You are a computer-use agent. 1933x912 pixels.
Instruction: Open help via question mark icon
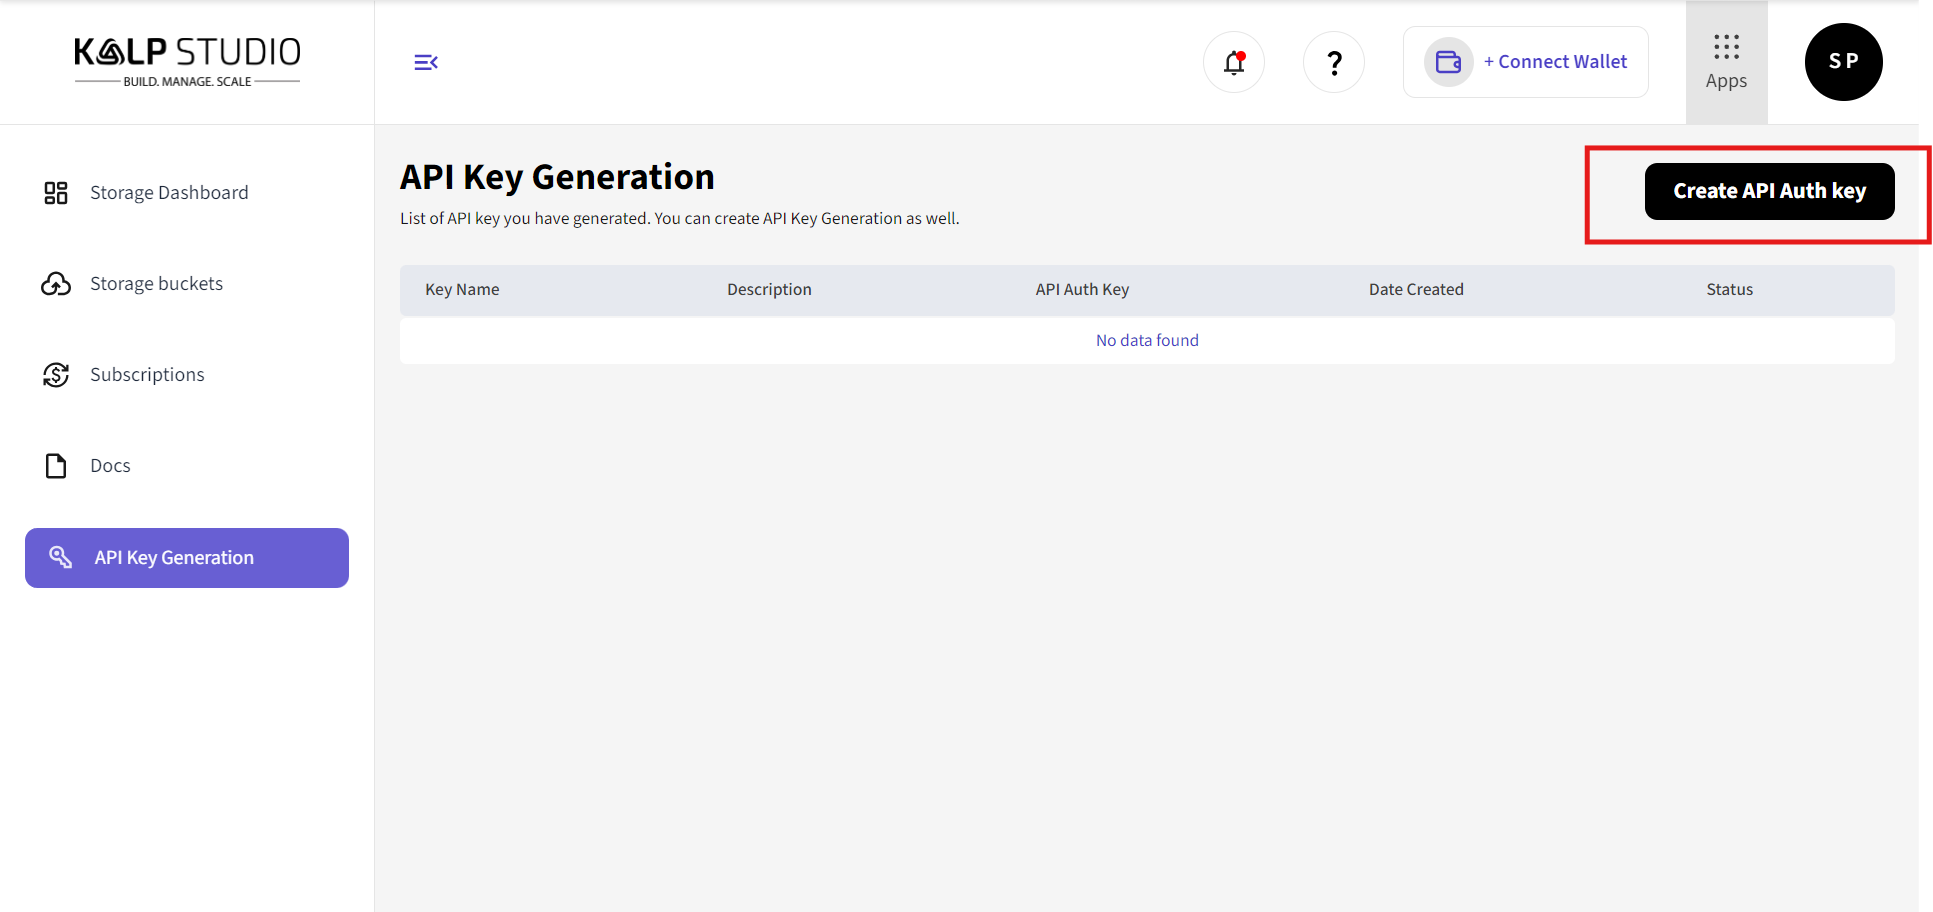[x=1333, y=62]
